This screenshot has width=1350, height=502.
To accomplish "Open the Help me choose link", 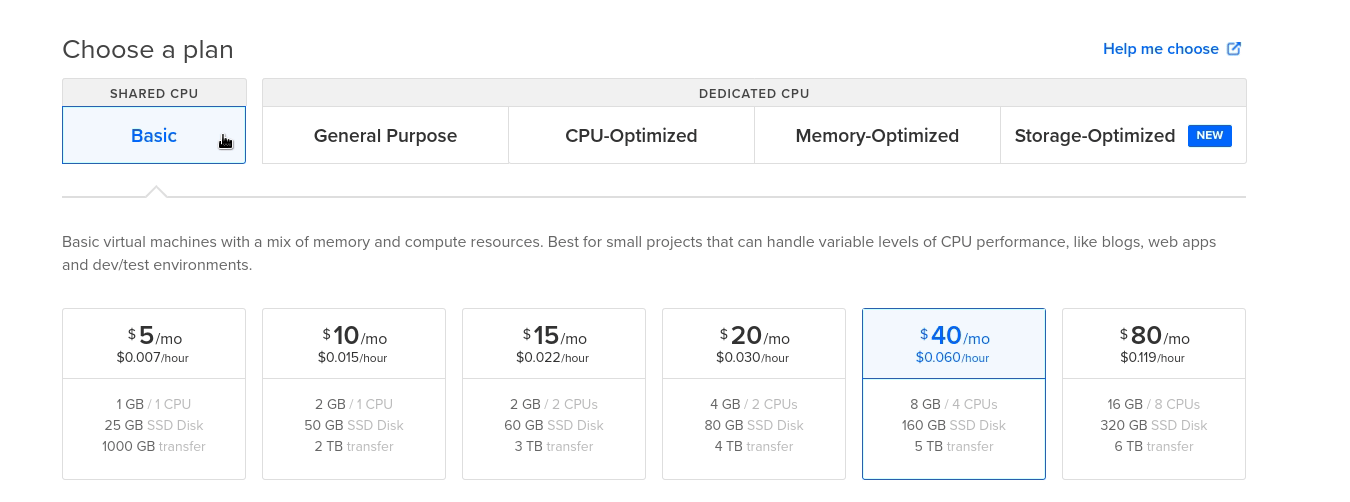I will (x=1160, y=49).
